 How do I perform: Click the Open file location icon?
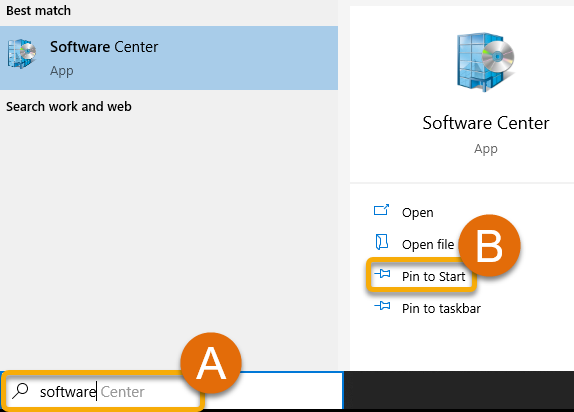click(x=382, y=242)
